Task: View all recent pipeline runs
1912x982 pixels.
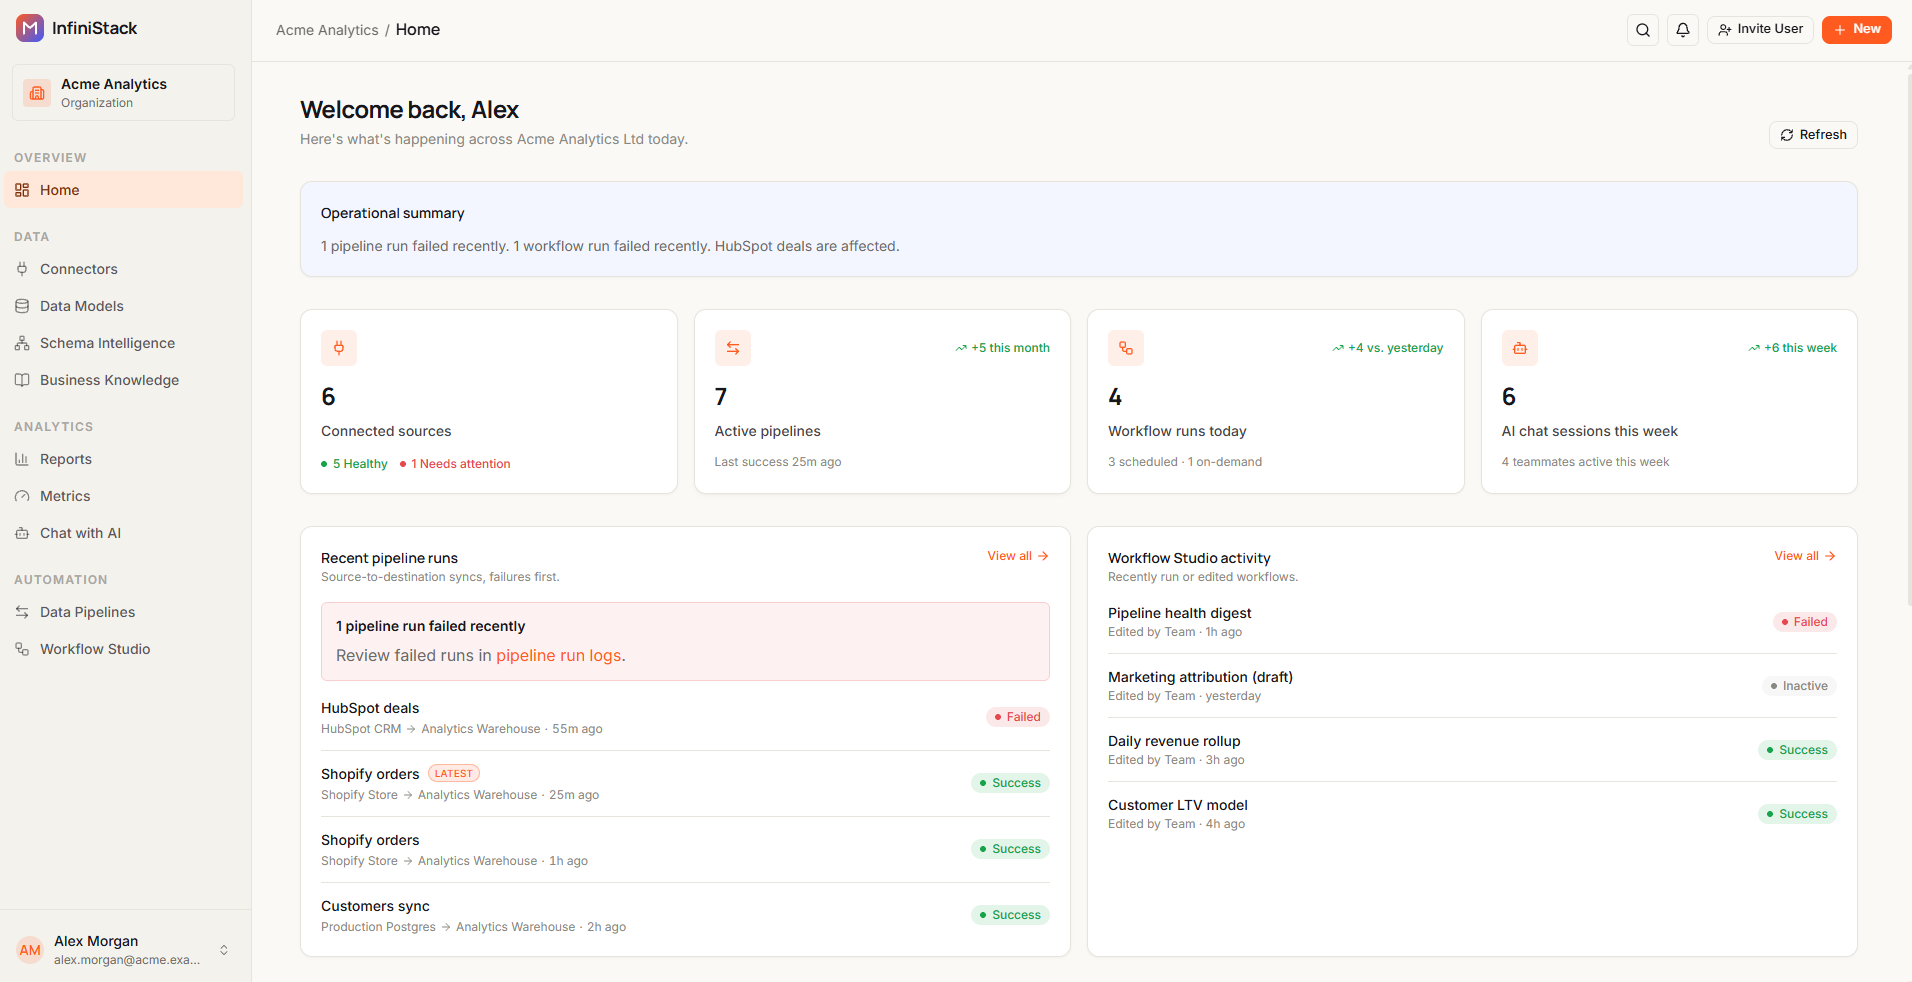Action: click(x=1018, y=556)
